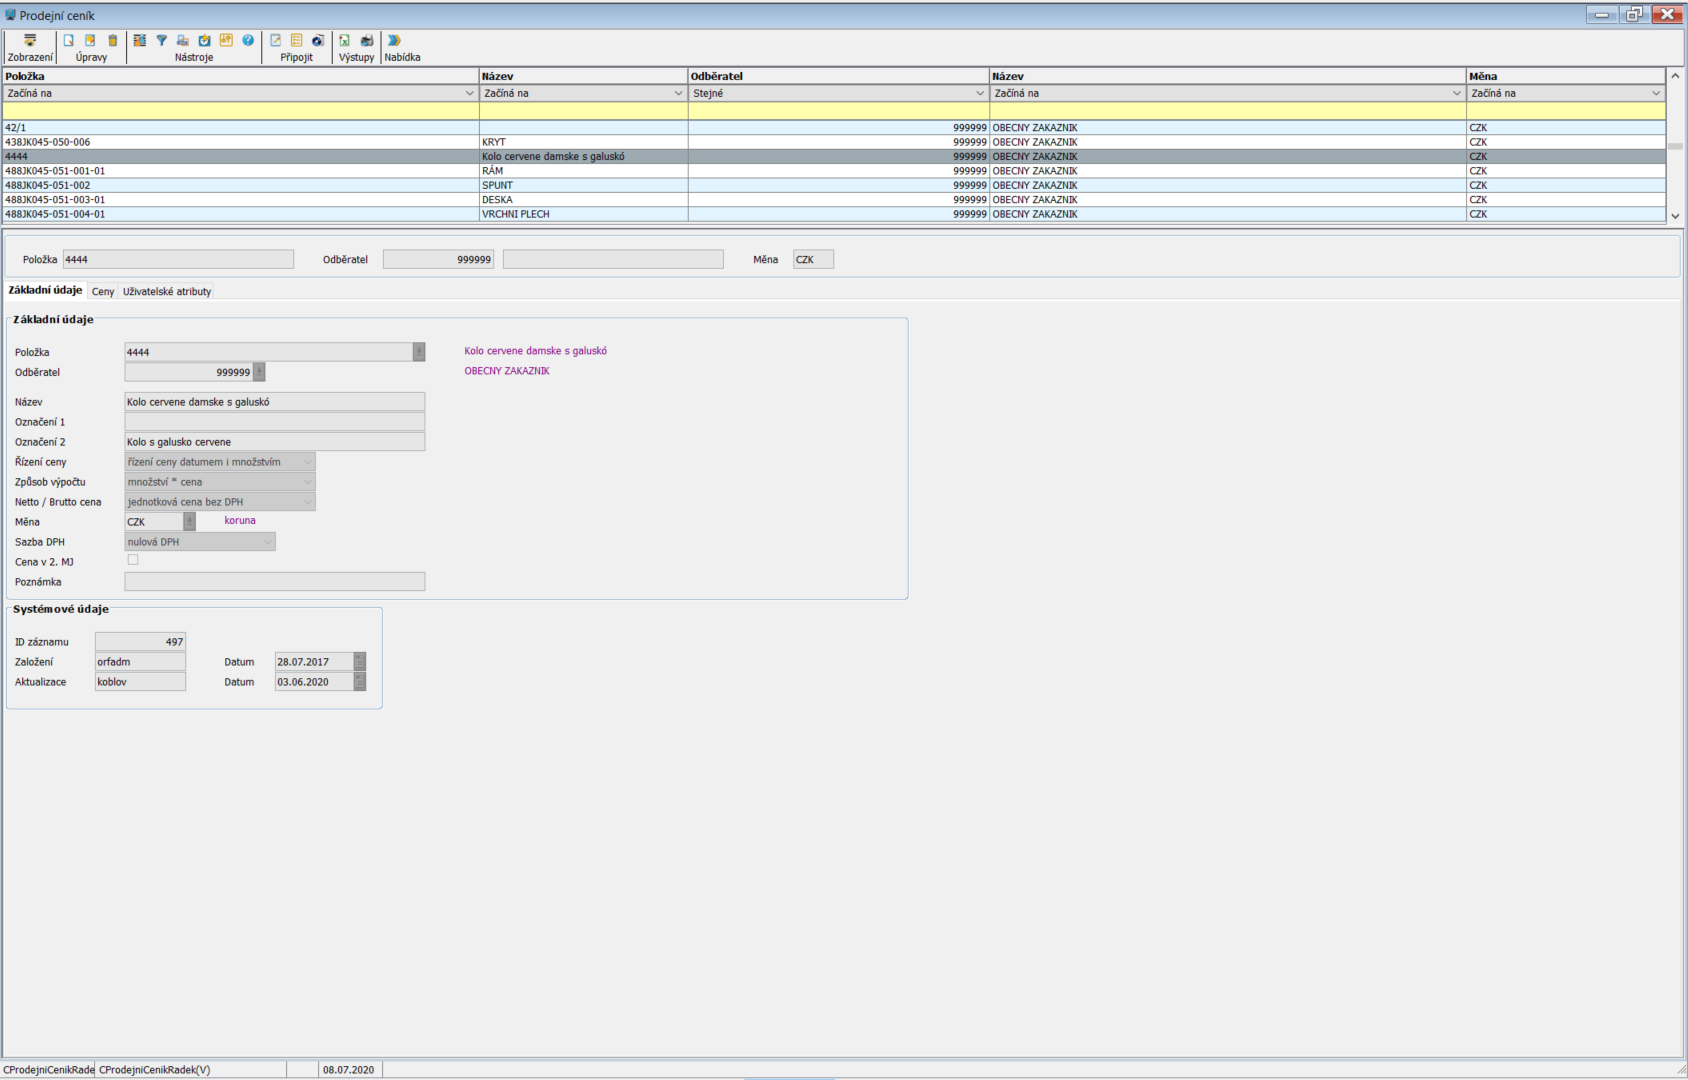Viewport: 1688px width, 1080px height.
Task: Export to Excel via the Výstupy icon
Action: click(x=344, y=41)
